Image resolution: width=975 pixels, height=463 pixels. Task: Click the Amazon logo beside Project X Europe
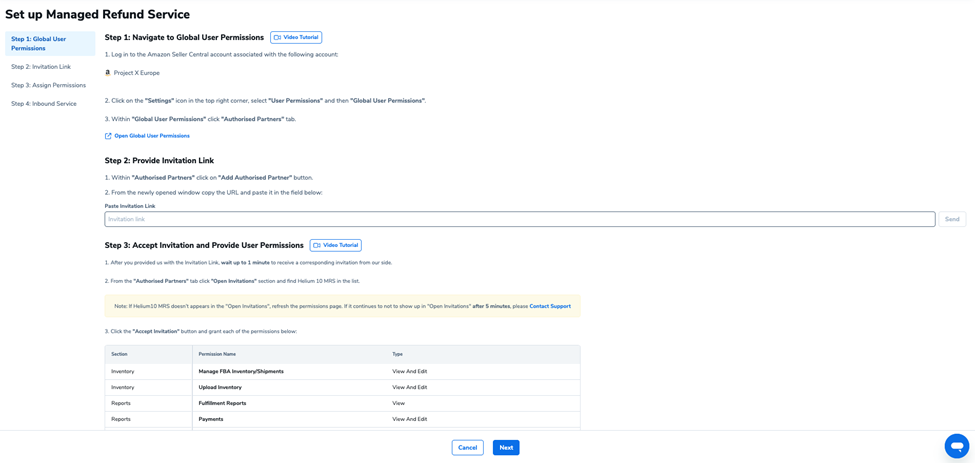(108, 73)
